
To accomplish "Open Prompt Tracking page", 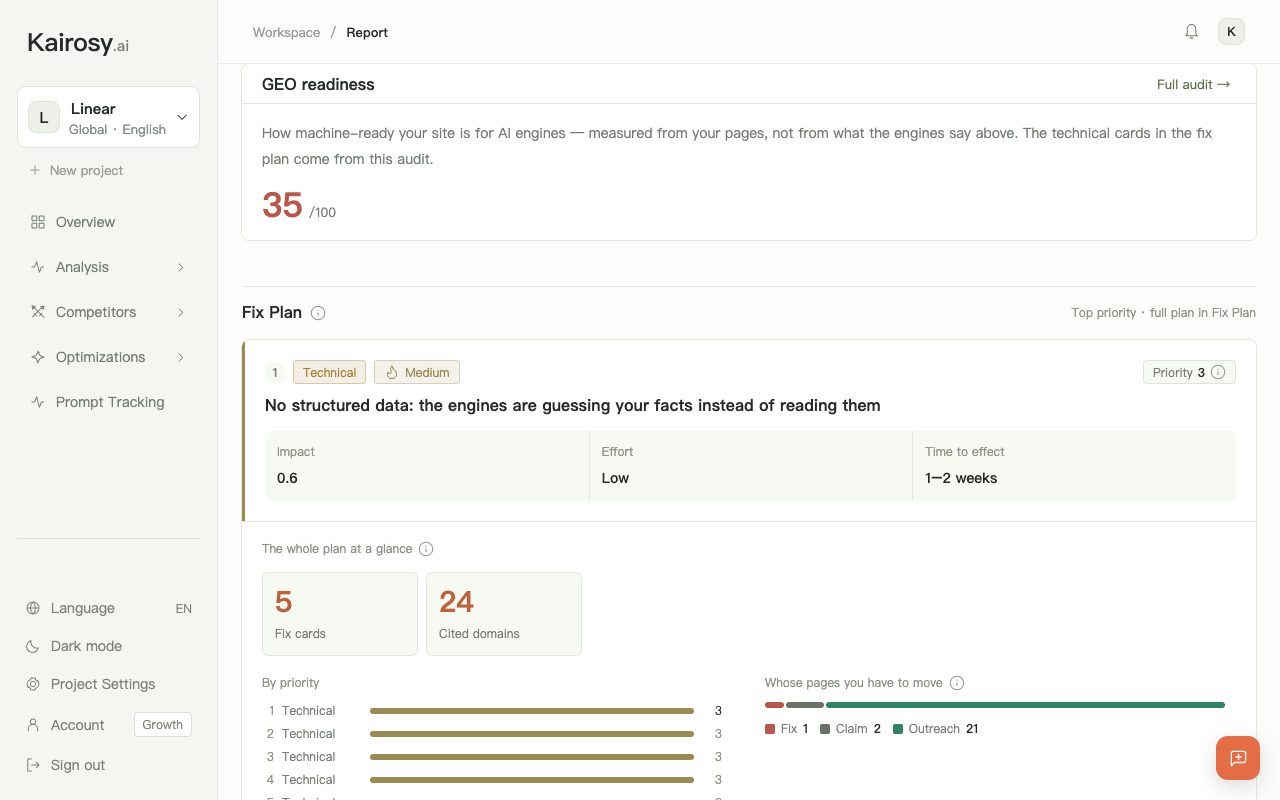I will (108, 402).
